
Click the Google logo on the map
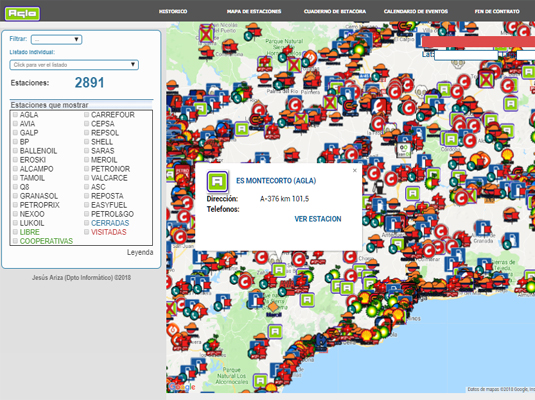[x=182, y=386]
